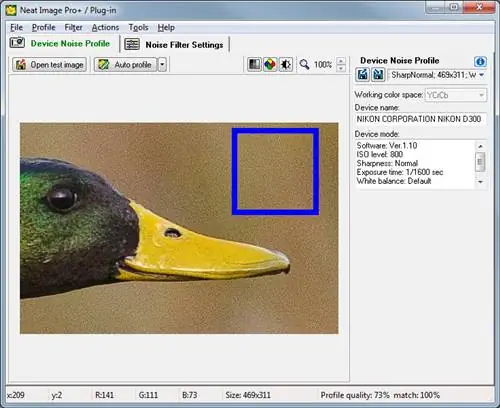
Task: Select the Device Noise Profile tab
Action: [60, 44]
